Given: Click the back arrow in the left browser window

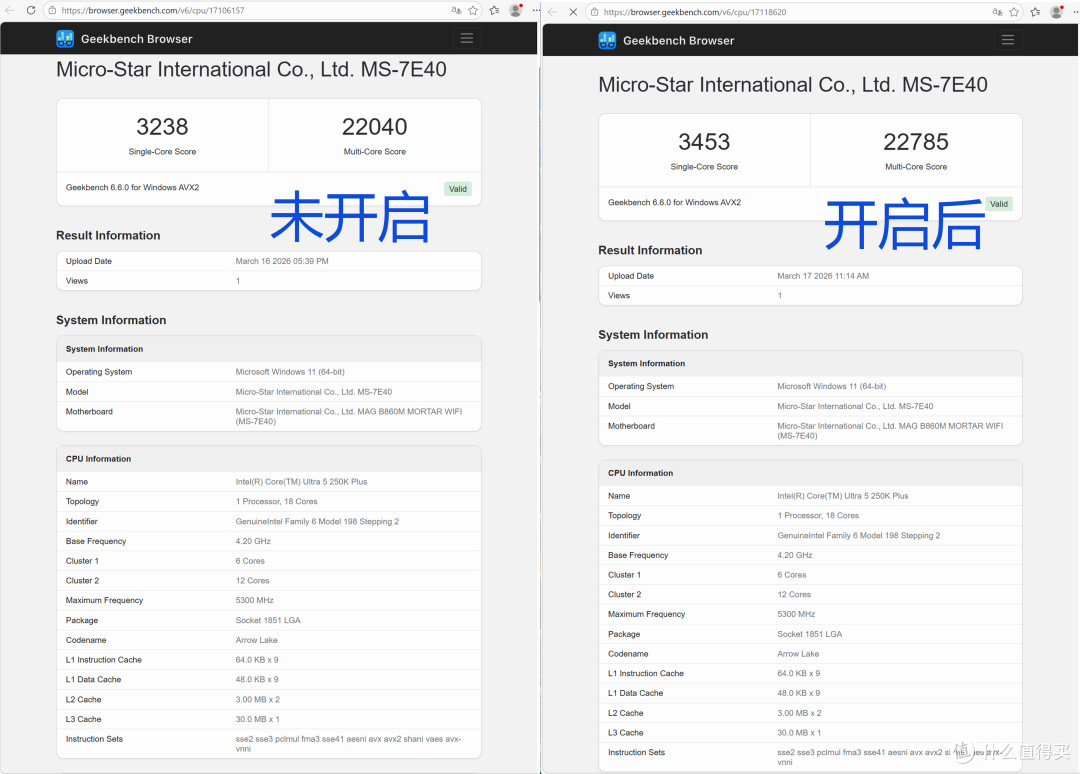Looking at the screenshot, I should [10, 10].
